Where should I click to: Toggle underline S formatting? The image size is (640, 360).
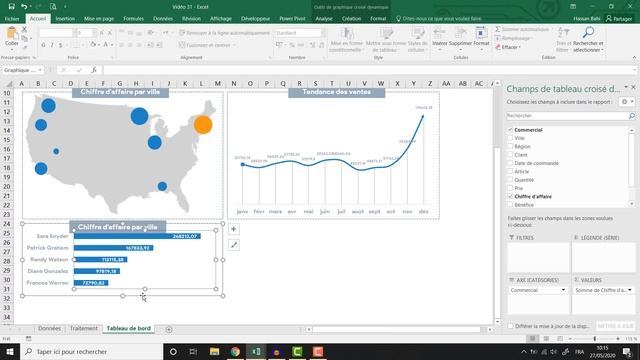[60, 45]
